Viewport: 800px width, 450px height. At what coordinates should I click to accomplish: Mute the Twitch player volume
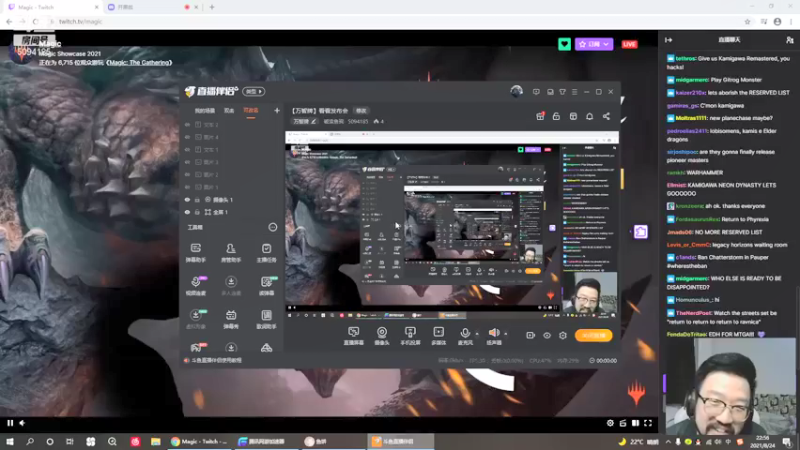22,423
